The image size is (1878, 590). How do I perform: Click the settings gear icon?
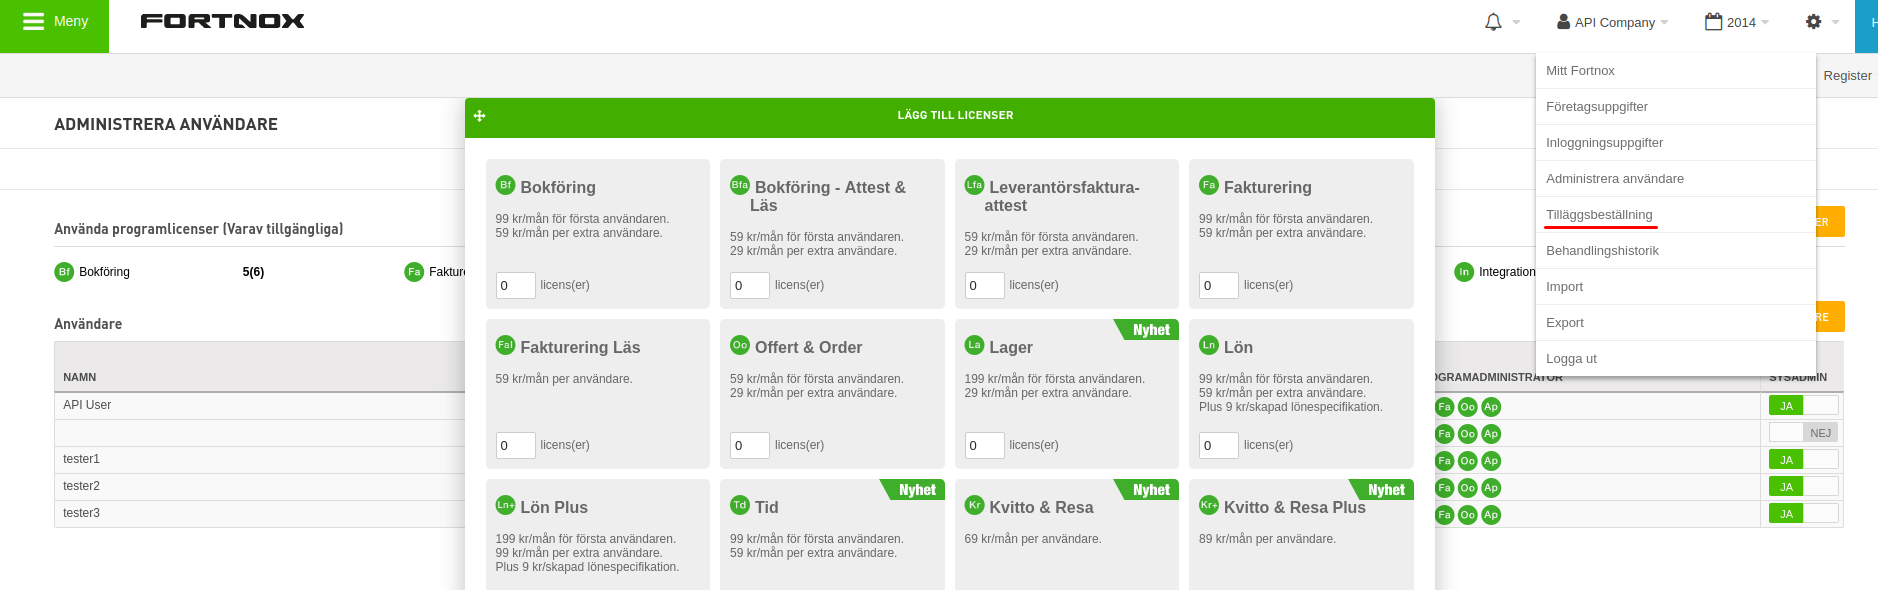point(1813,22)
